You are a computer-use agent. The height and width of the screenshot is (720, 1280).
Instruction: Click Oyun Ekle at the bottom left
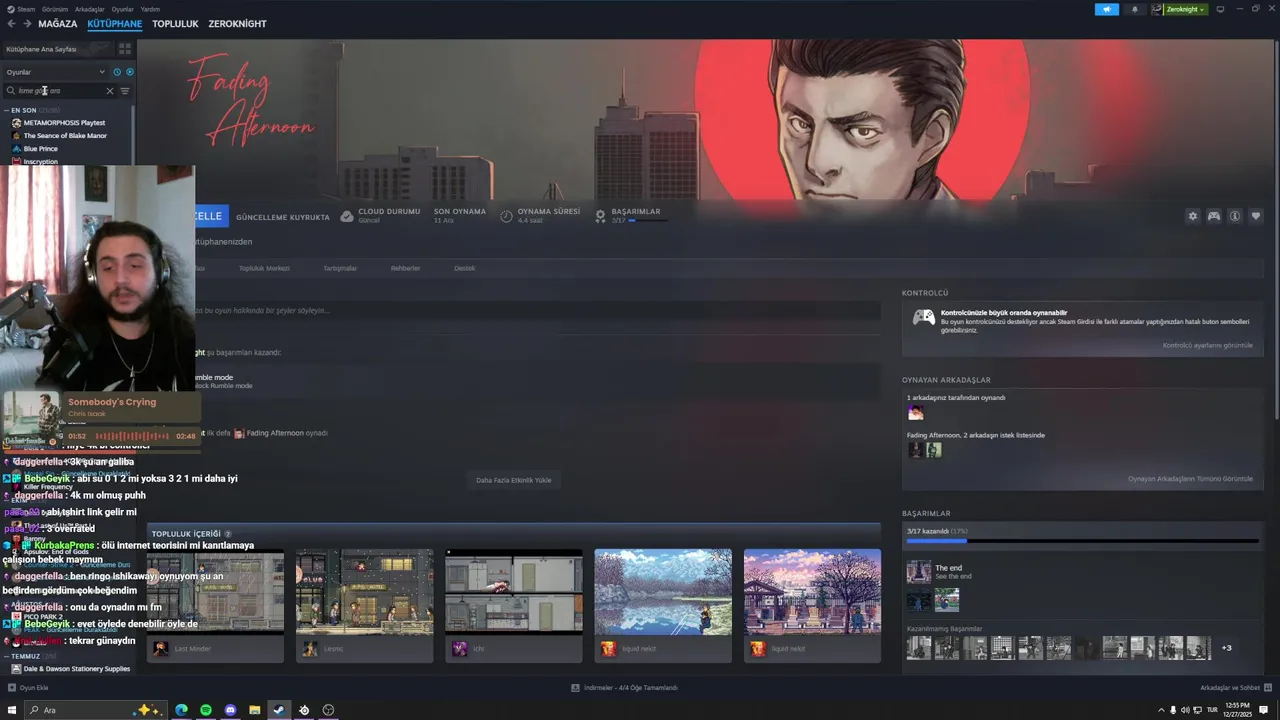[28, 688]
